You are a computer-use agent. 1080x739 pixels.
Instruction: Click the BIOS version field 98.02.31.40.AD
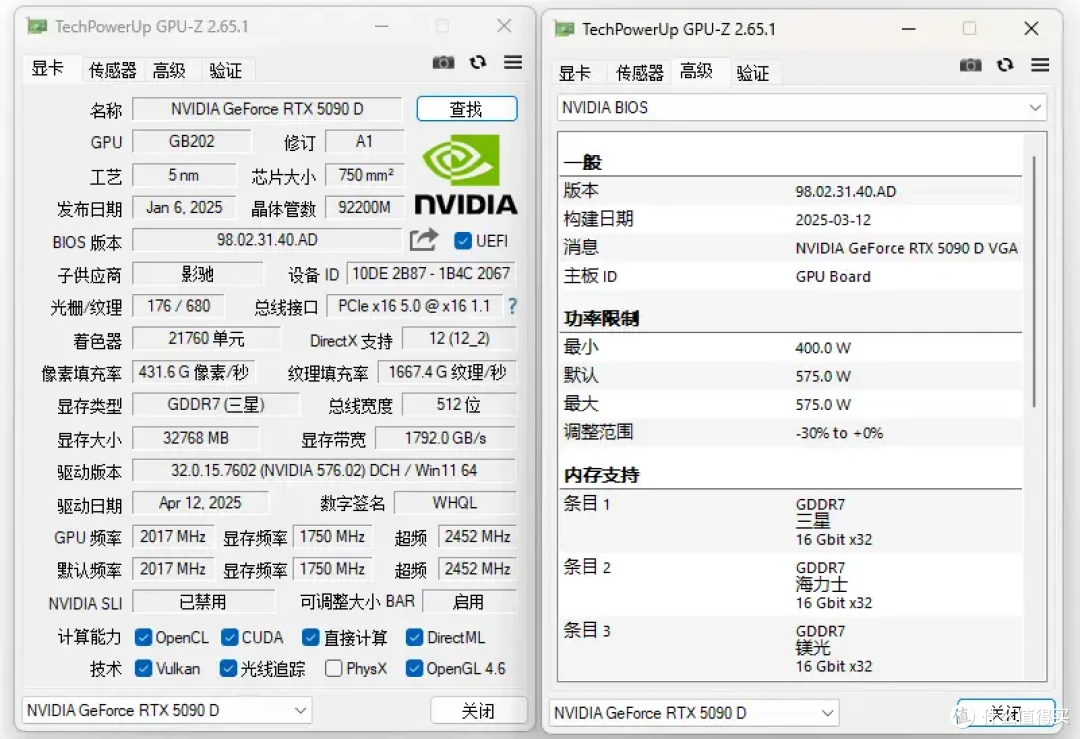267,240
